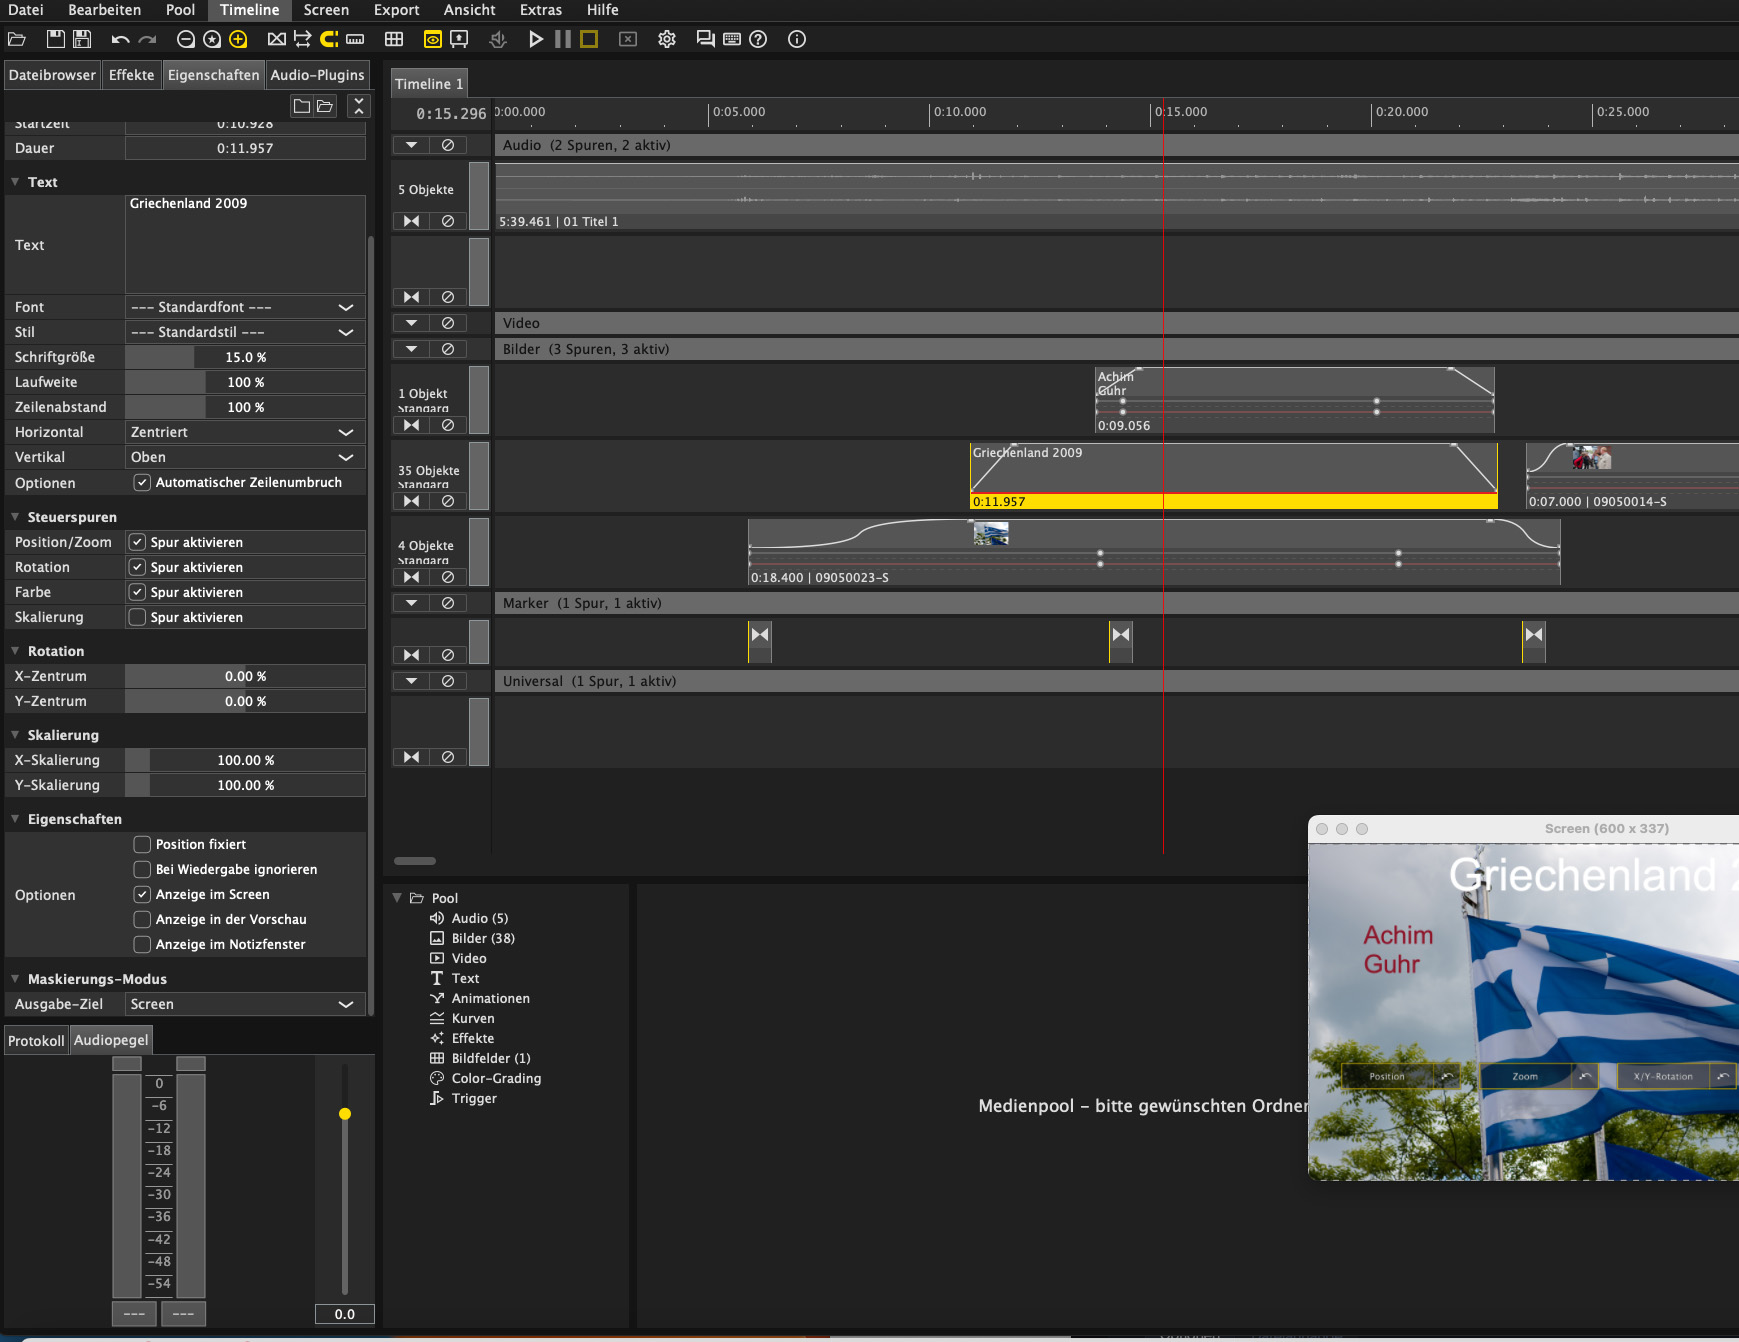
Task: Switch to the Effekte tab
Action: pos(131,75)
